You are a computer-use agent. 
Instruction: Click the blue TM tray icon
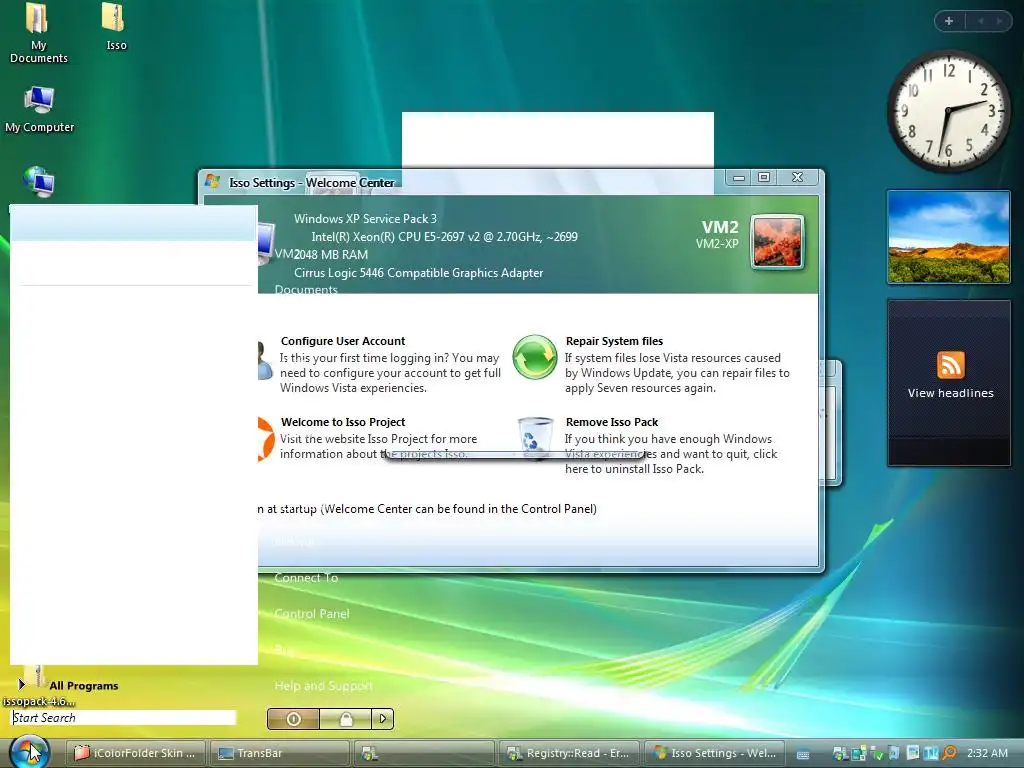pyautogui.click(x=931, y=754)
